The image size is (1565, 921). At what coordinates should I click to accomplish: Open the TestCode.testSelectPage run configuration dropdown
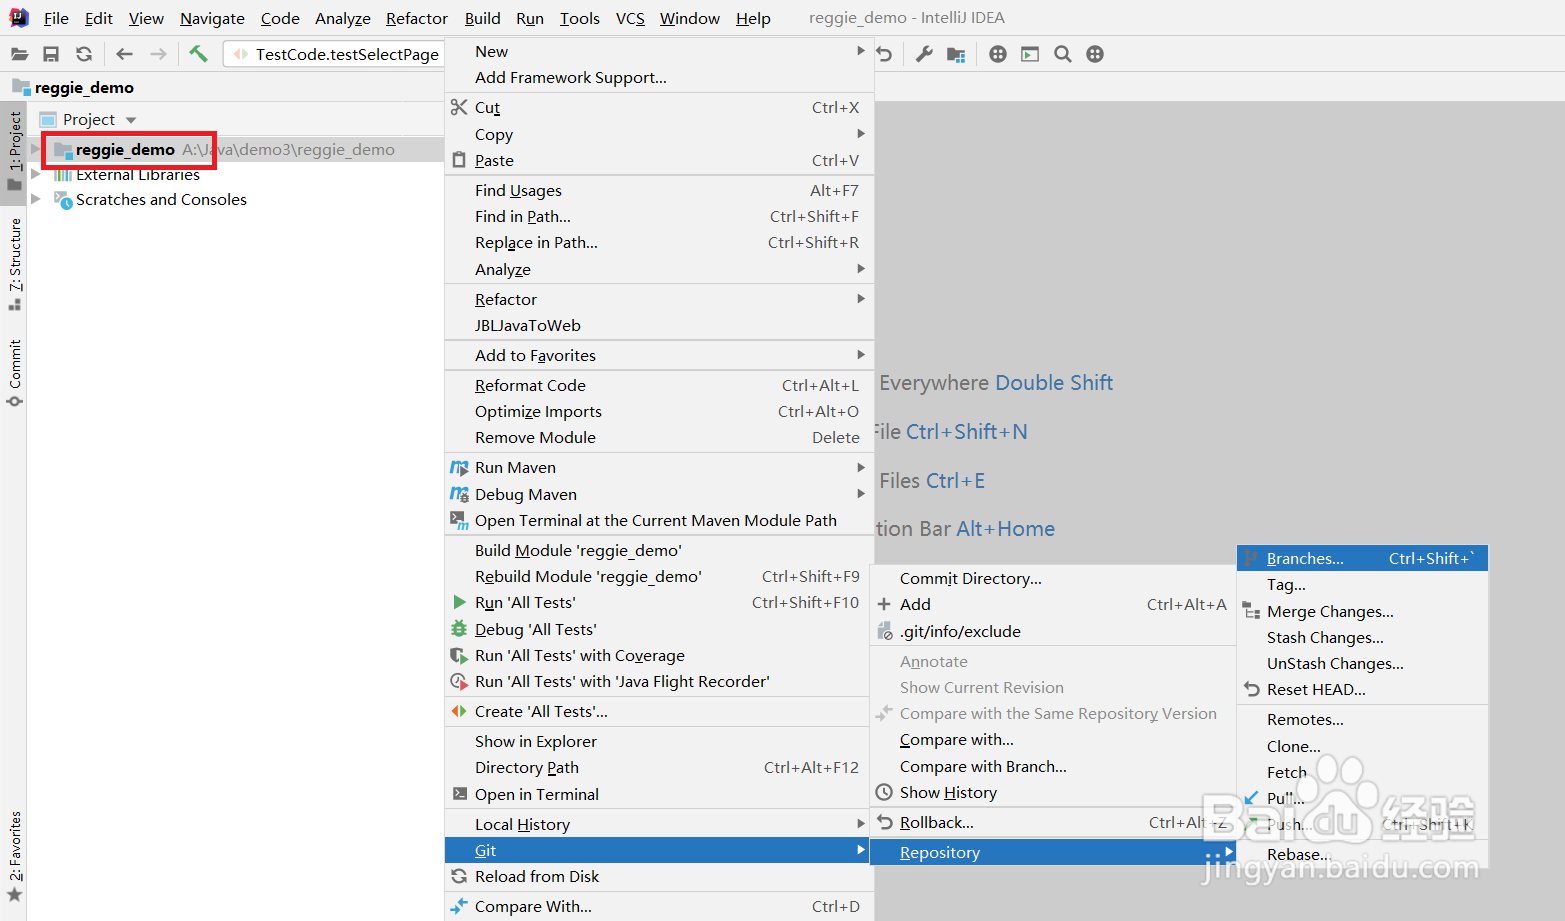tap(334, 54)
